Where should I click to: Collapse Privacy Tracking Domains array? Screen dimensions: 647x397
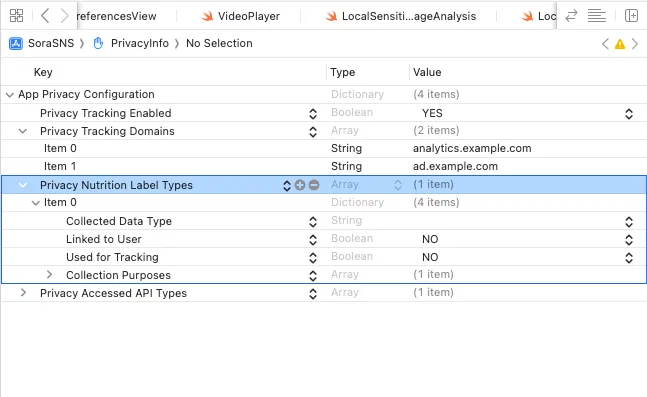pos(23,131)
